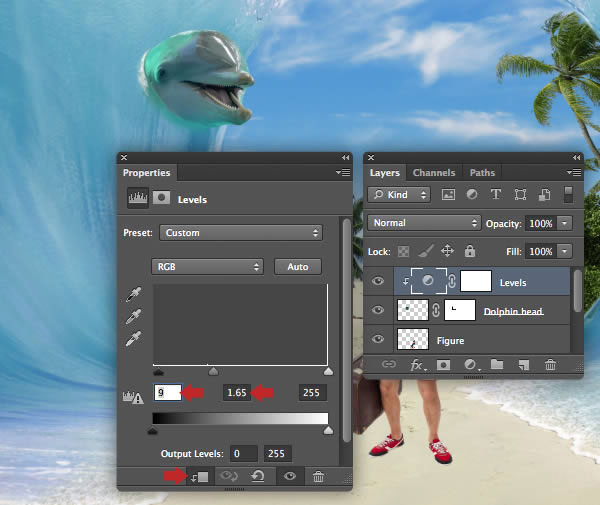Click the Auto levels button
The height and width of the screenshot is (505, 600).
(x=298, y=267)
